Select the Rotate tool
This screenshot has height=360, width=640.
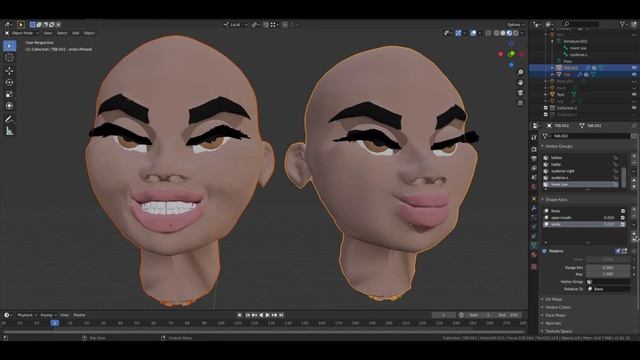point(9,82)
